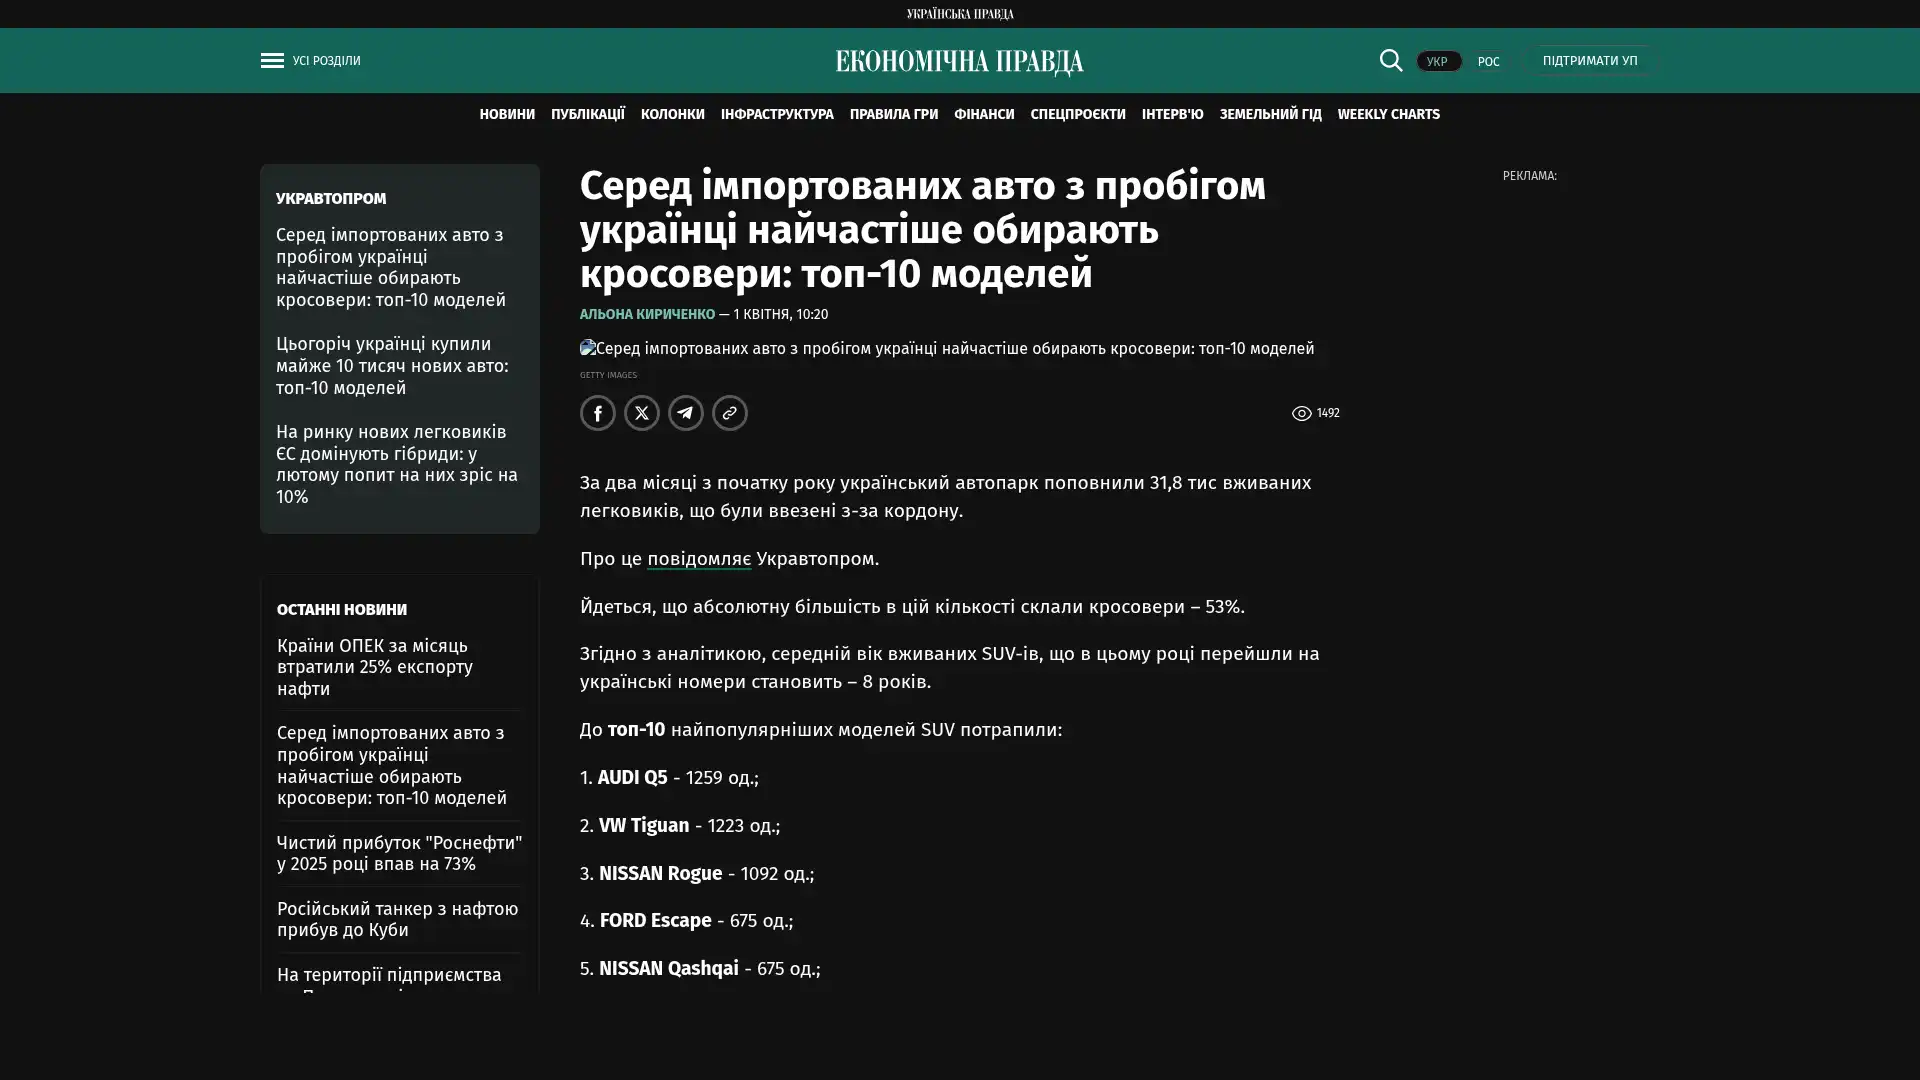The height and width of the screenshot is (1080, 1920).
Task: Open the Weekly Charts section
Action: tap(1388, 114)
